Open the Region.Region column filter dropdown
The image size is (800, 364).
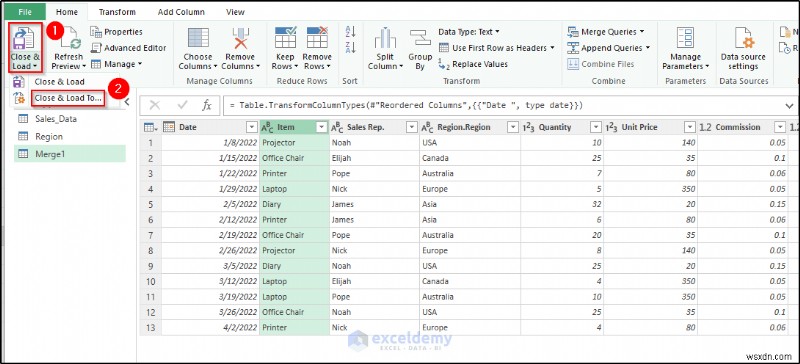513,127
